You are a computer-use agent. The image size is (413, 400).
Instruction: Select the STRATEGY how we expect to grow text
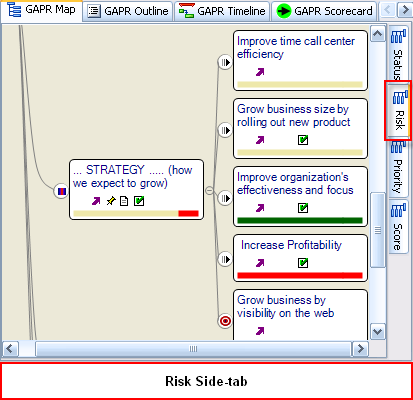pos(132,176)
